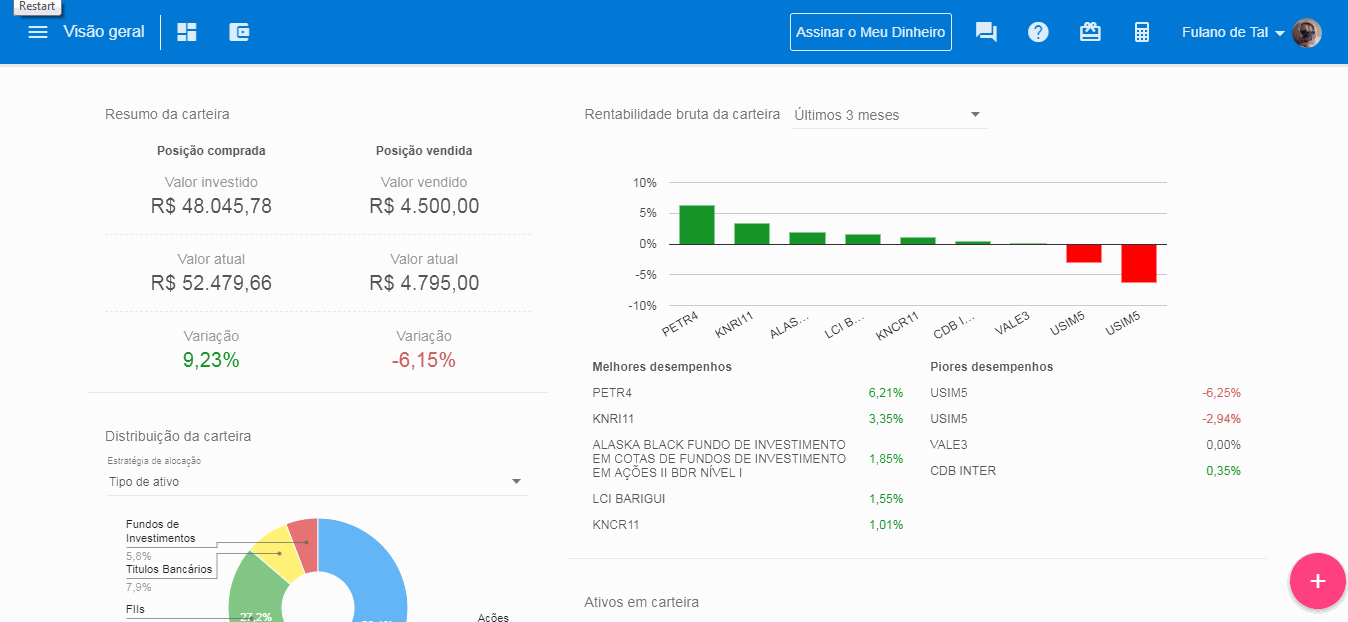Click the largest red USIM5 bar
The width and height of the screenshot is (1348, 622).
[x=1138, y=263]
